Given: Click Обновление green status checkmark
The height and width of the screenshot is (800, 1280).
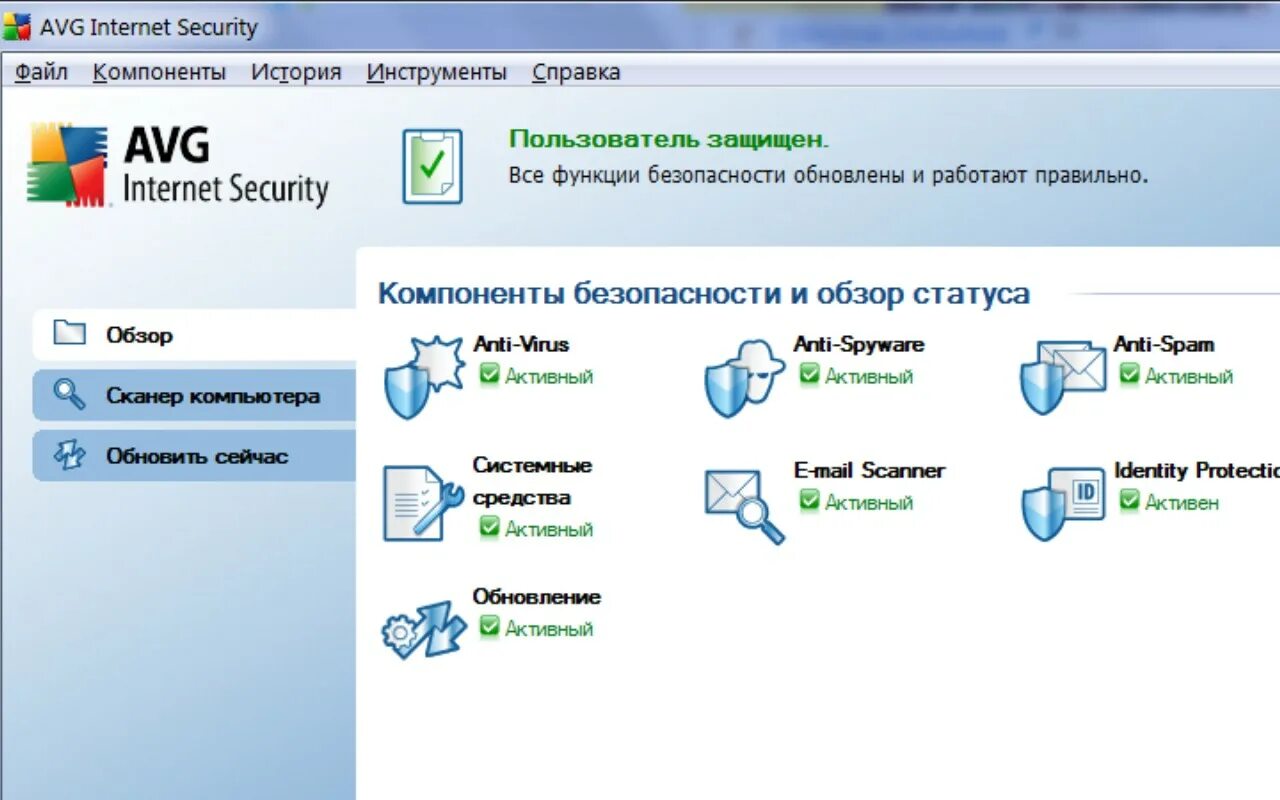Looking at the screenshot, I should [489, 627].
